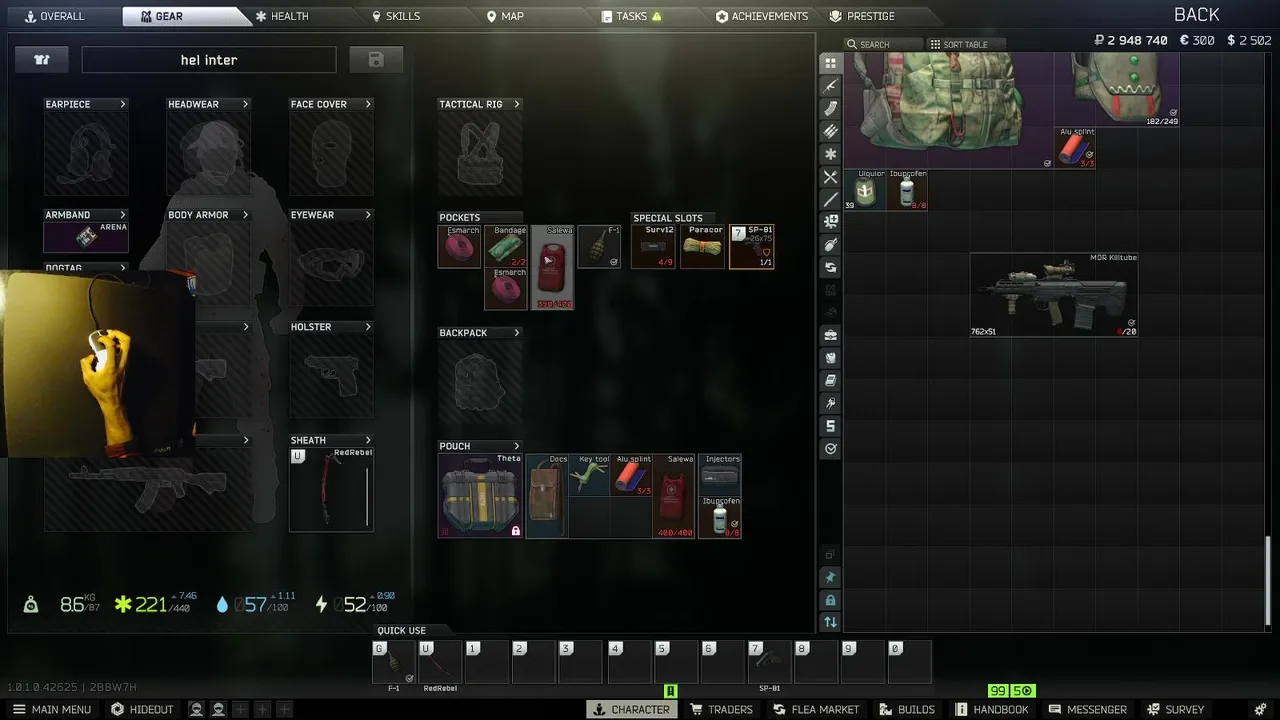Select the swap-arrows filter icon in the stash sidebar

[830, 268]
